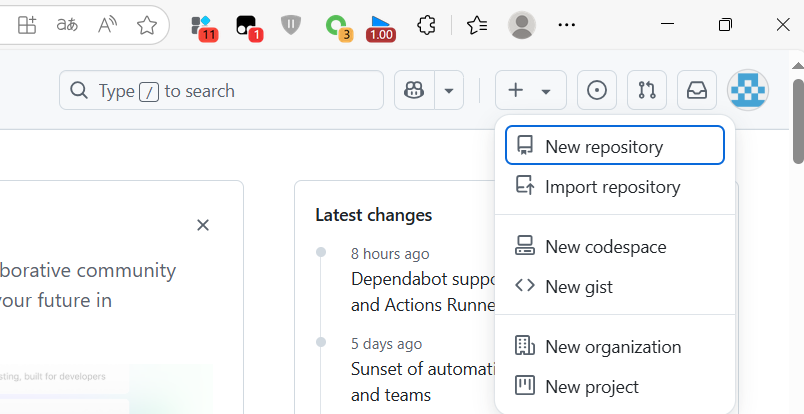
Task: Select New organization menu entry
Action: tap(614, 347)
